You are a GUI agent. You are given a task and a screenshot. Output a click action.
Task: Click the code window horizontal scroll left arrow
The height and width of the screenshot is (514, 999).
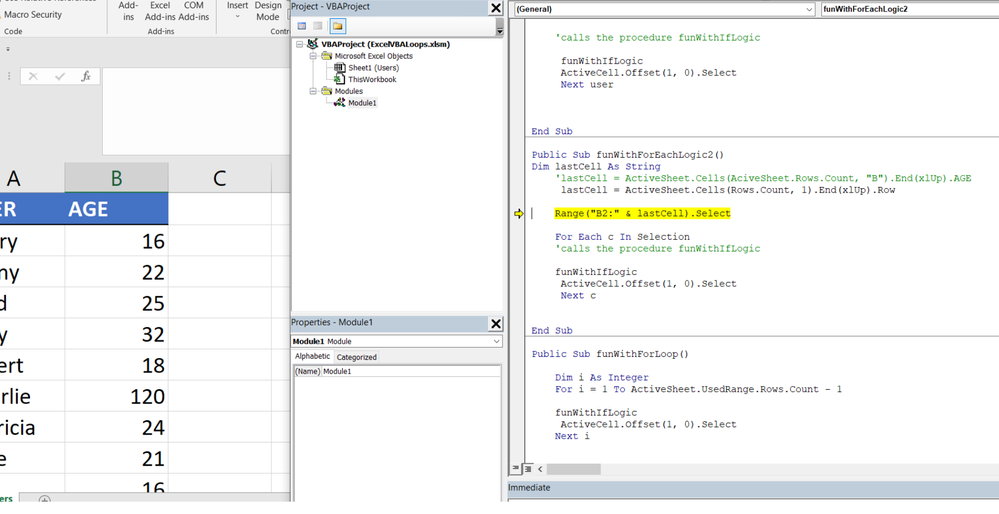pos(540,469)
